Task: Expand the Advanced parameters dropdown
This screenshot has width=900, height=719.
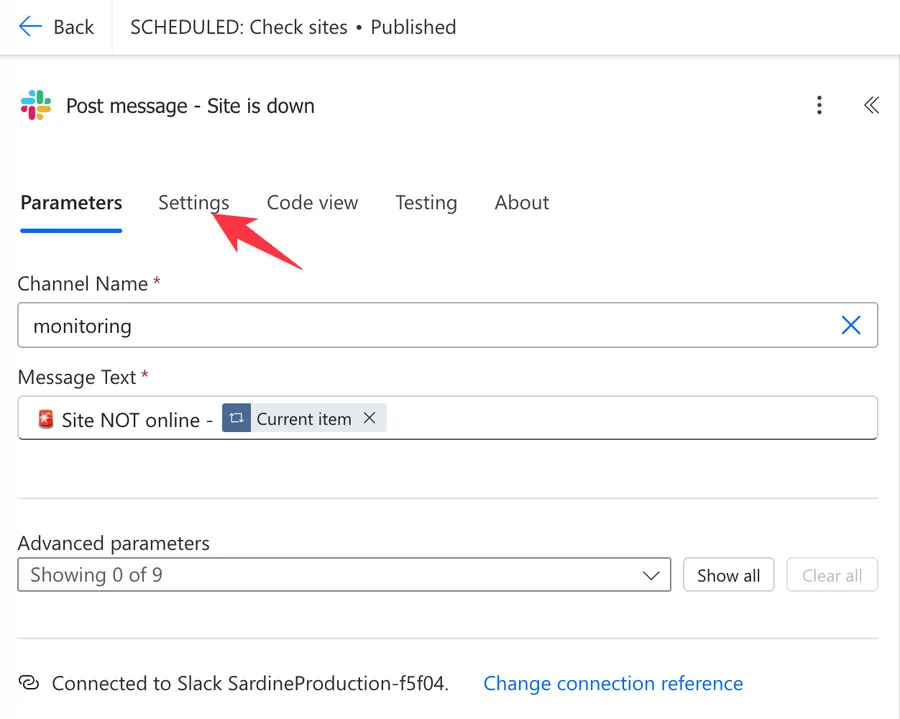Action: coord(344,575)
